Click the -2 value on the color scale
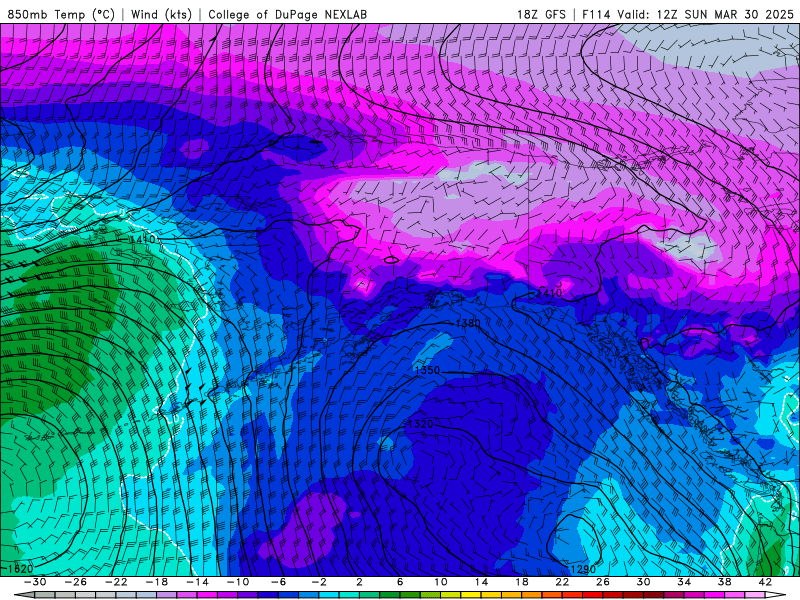This screenshot has width=800, height=600. click(319, 582)
